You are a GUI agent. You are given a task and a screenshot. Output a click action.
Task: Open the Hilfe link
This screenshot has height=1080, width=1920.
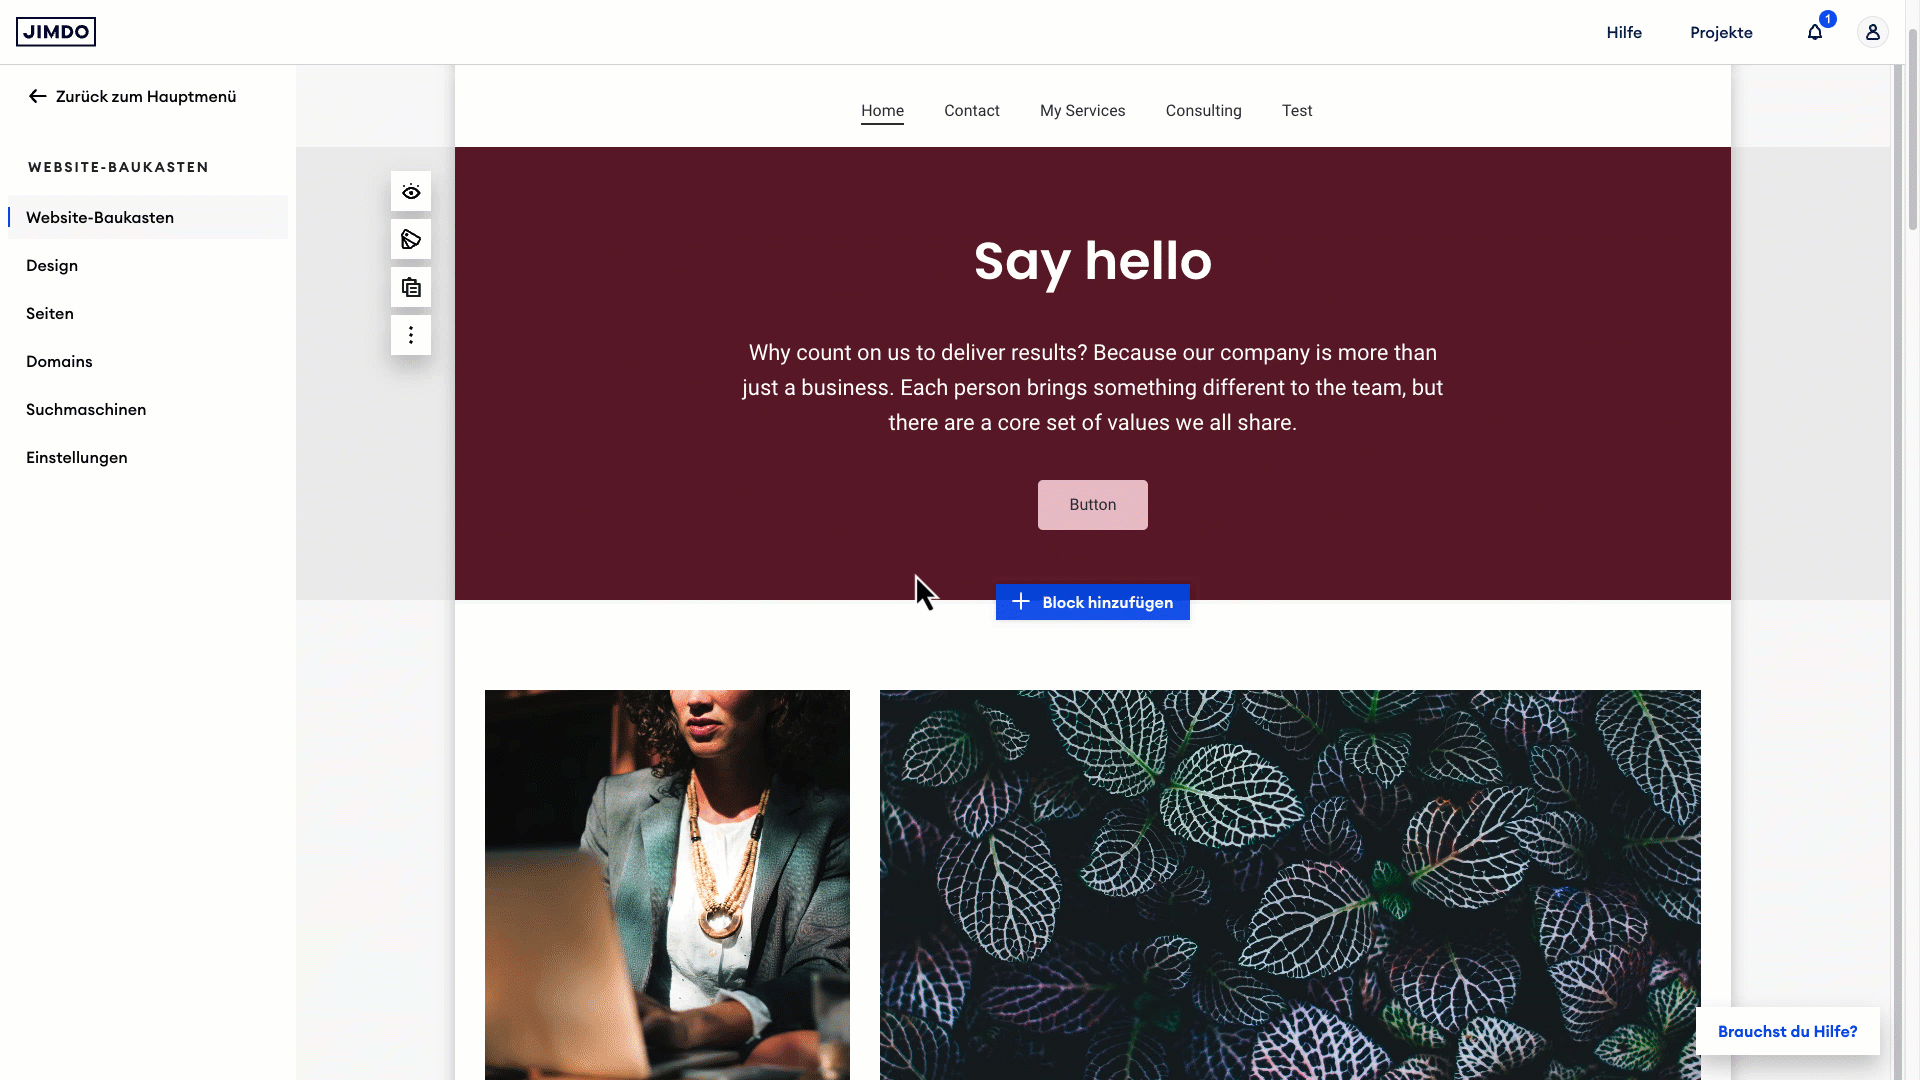point(1624,32)
